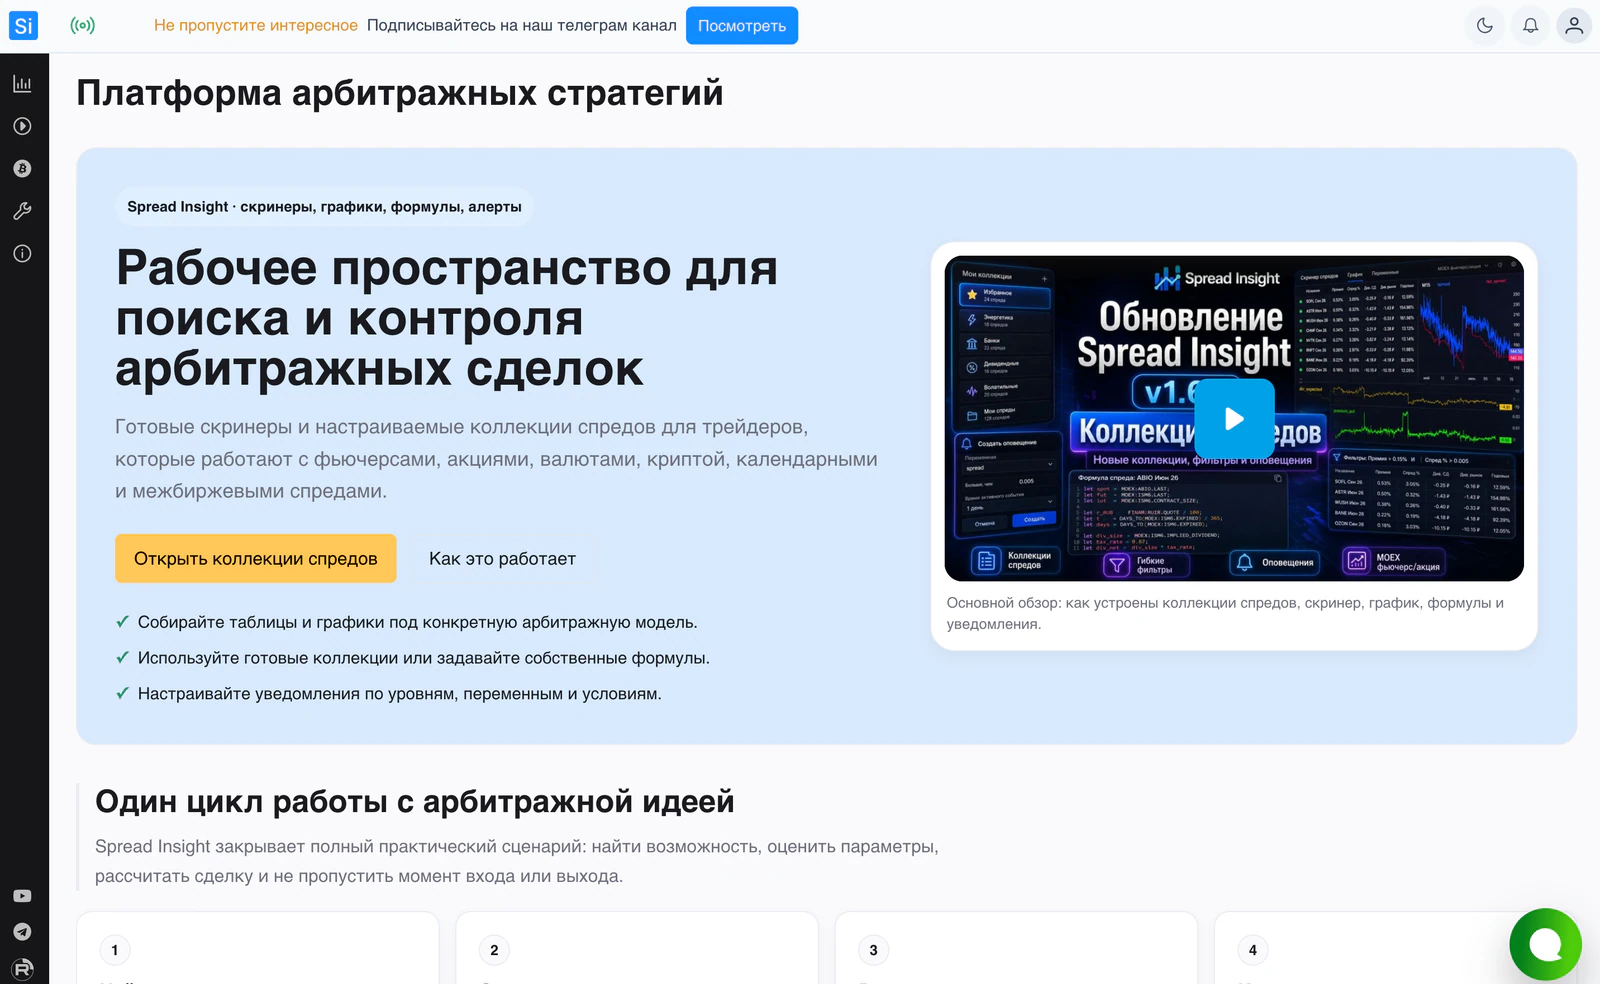Open the green chat support bubble

(x=1545, y=944)
